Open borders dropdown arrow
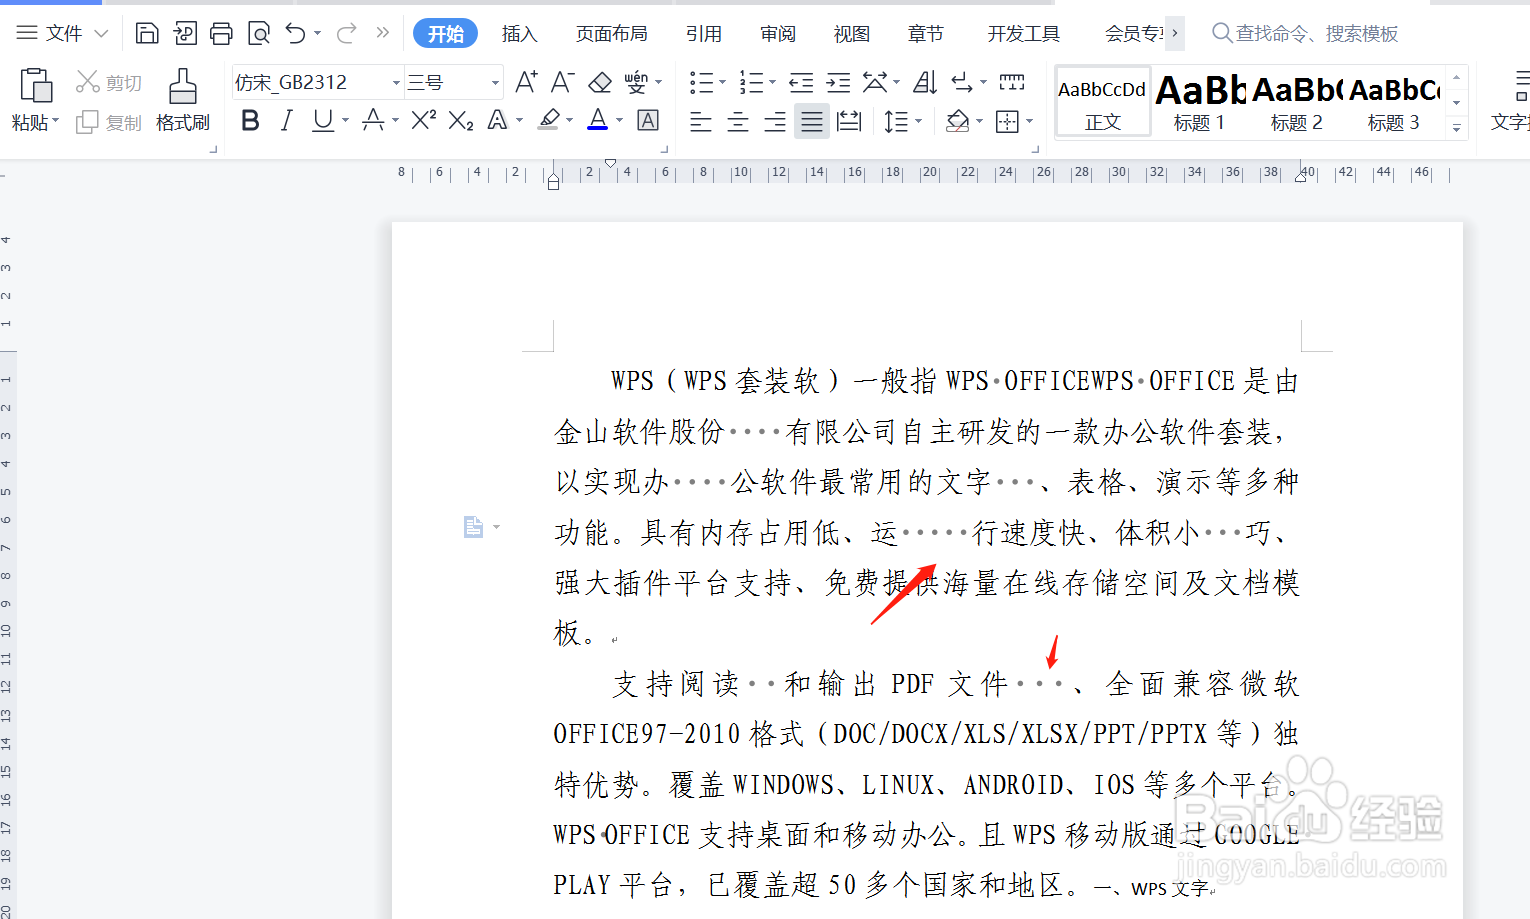This screenshot has height=919, width=1530. pyautogui.click(x=1030, y=122)
